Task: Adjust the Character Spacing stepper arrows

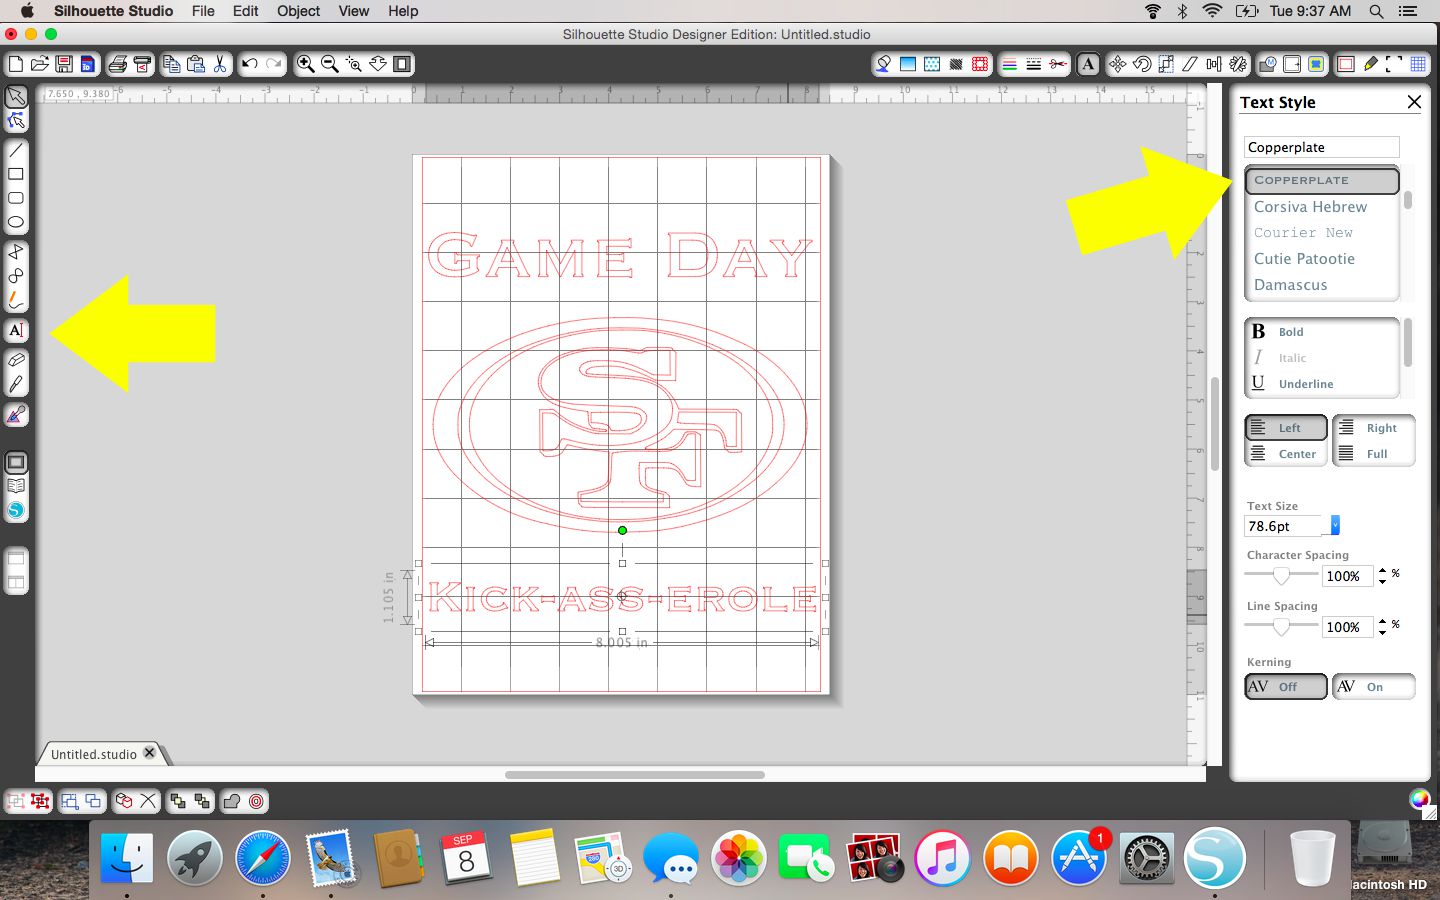Action: pyautogui.click(x=1382, y=576)
